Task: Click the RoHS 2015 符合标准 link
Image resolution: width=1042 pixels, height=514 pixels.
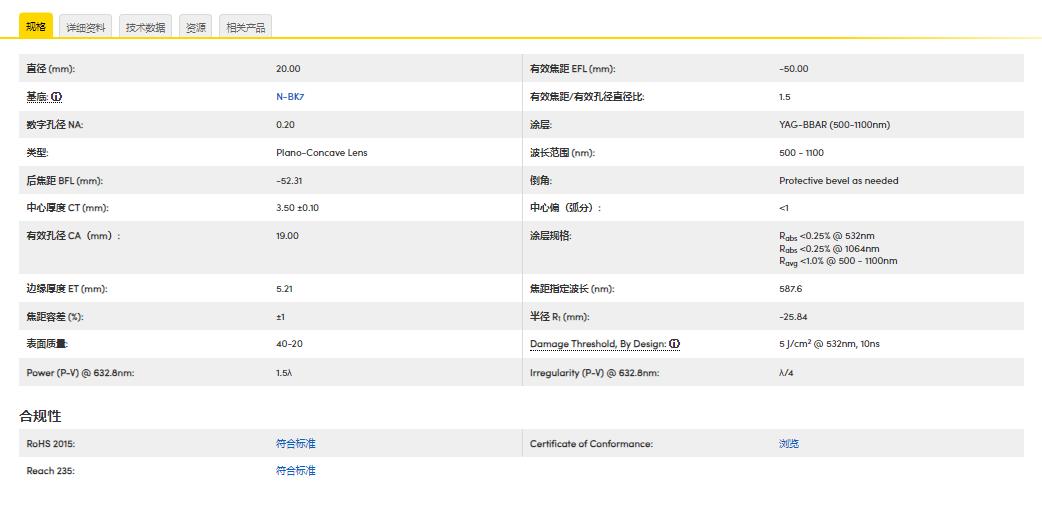Action: pyautogui.click(x=296, y=444)
